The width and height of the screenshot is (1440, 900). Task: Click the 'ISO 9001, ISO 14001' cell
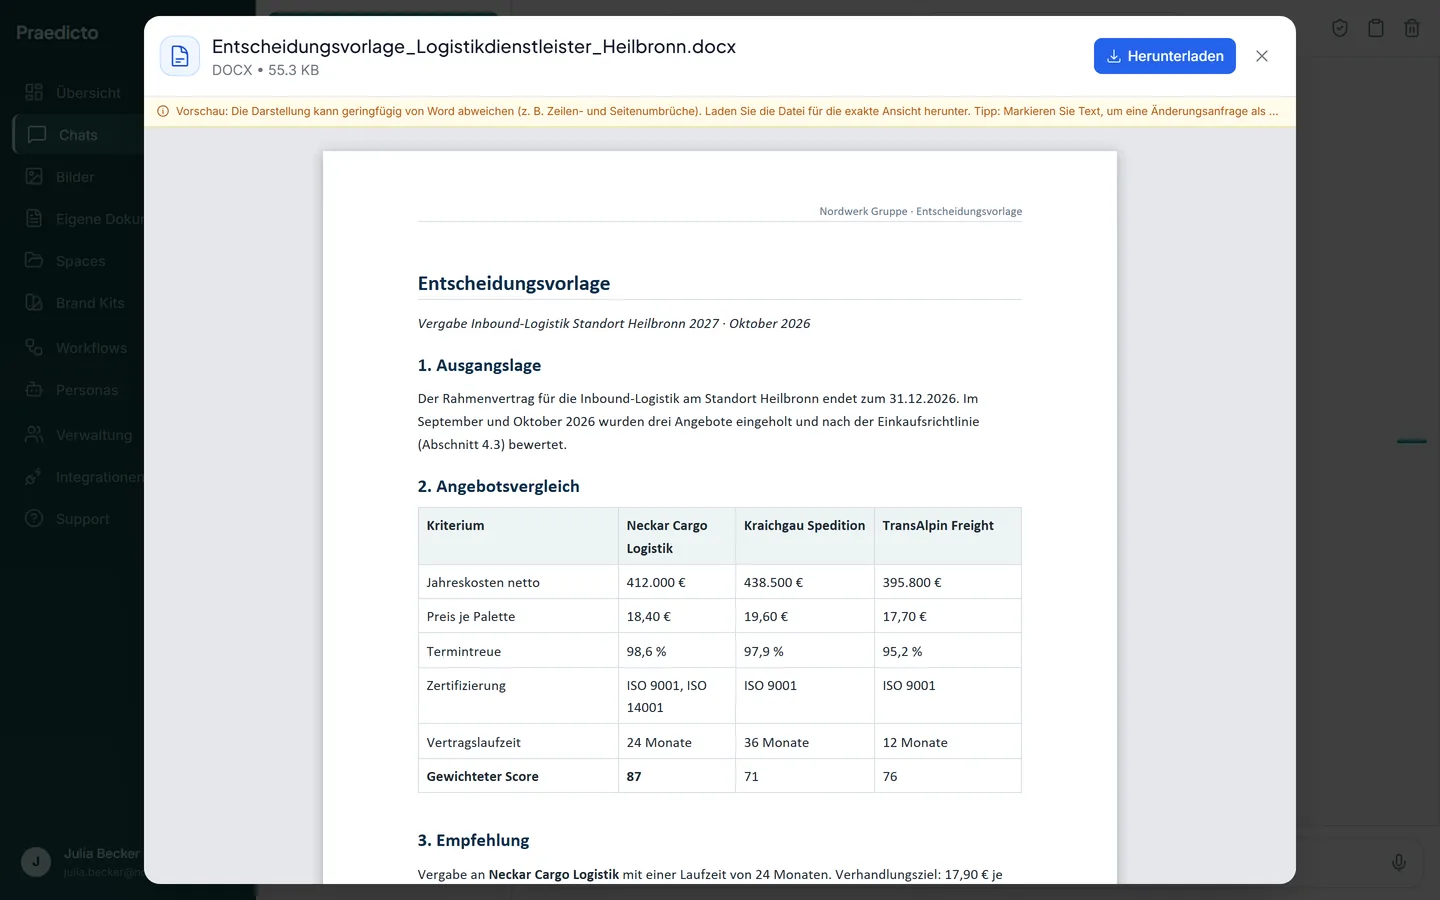[676, 696]
